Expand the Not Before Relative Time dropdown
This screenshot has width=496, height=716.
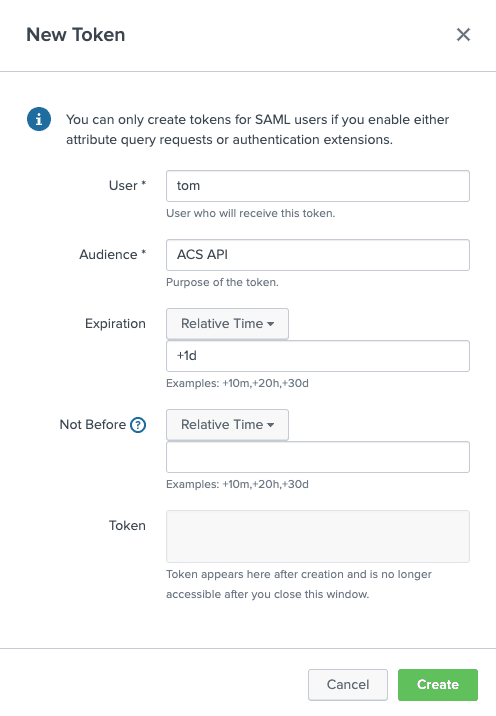(227, 425)
